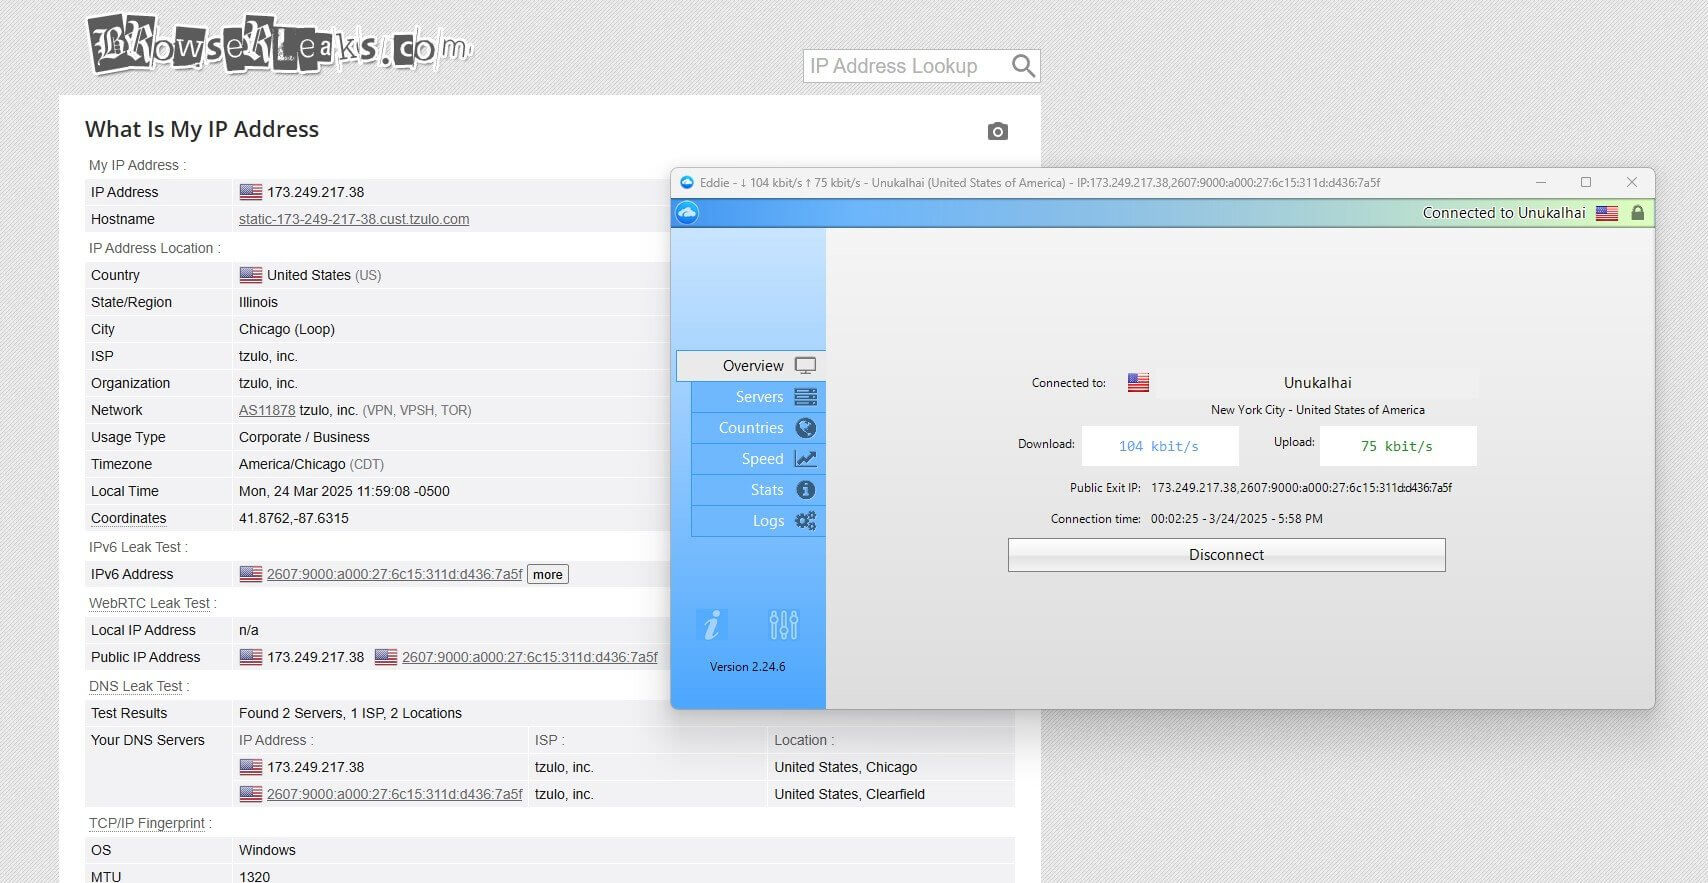Image resolution: width=1708 pixels, height=883 pixels.
Task: Click the green lock status icon
Action: click(x=1637, y=213)
